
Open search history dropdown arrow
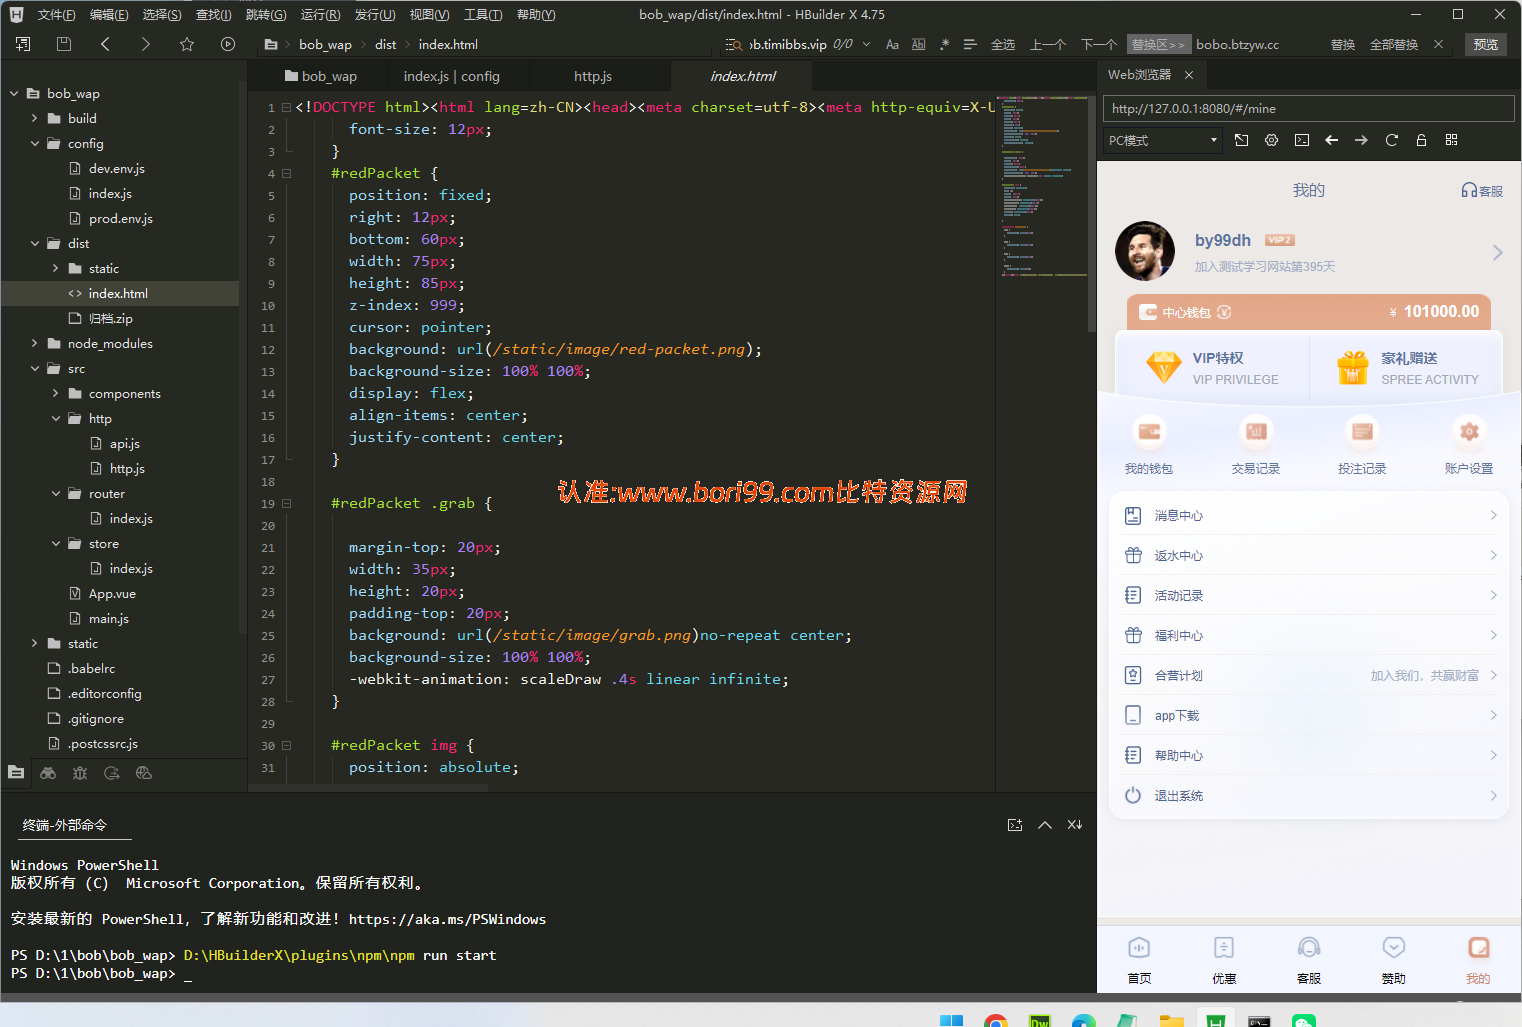[x=866, y=44]
